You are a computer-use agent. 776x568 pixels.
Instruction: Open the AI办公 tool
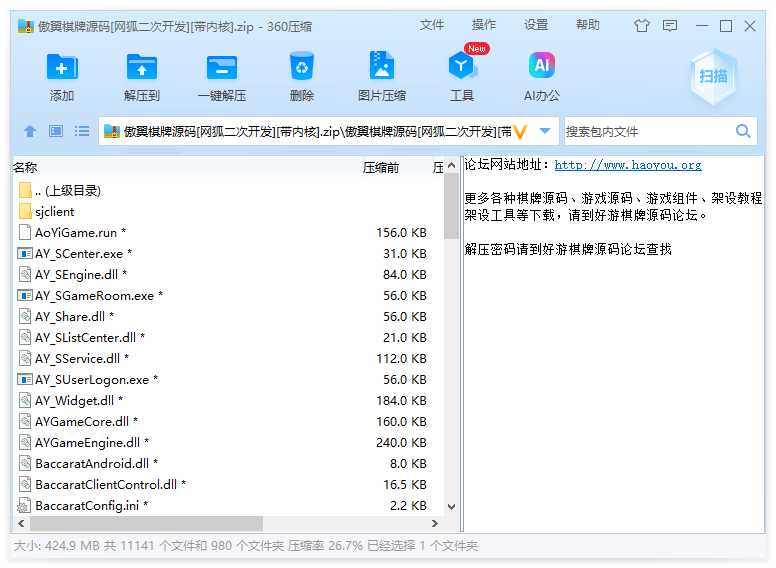(x=541, y=65)
